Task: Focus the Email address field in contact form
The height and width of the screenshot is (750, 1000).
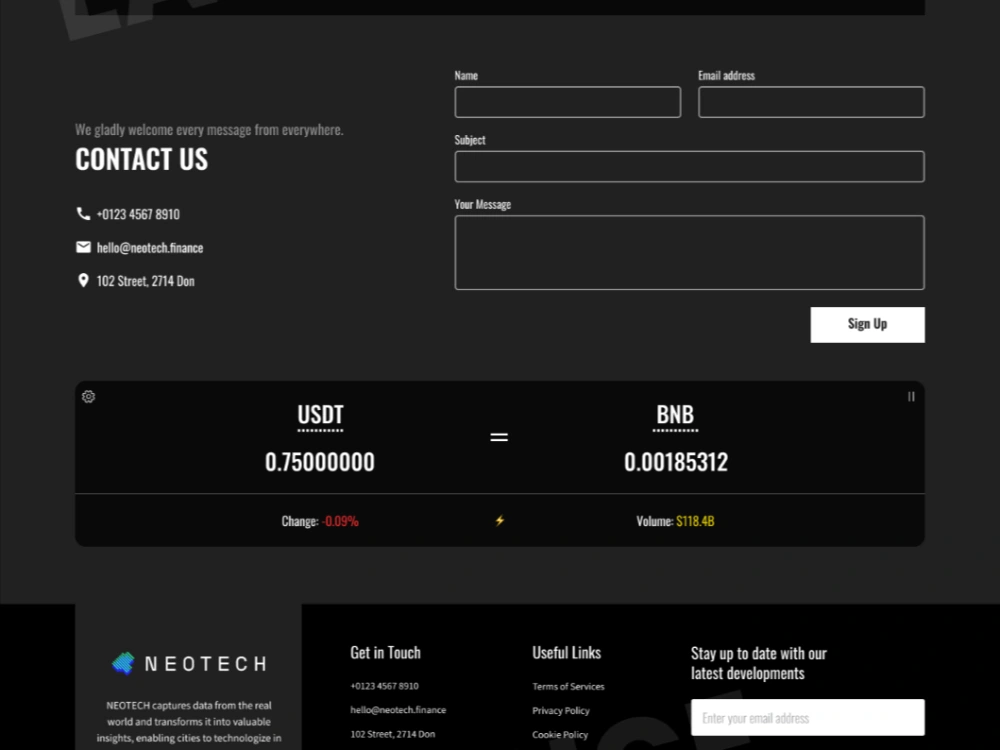Action: coord(811,102)
